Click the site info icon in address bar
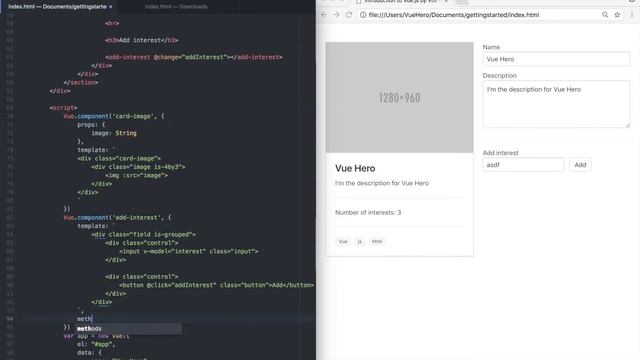This screenshot has height=360, width=640. (x=363, y=15)
